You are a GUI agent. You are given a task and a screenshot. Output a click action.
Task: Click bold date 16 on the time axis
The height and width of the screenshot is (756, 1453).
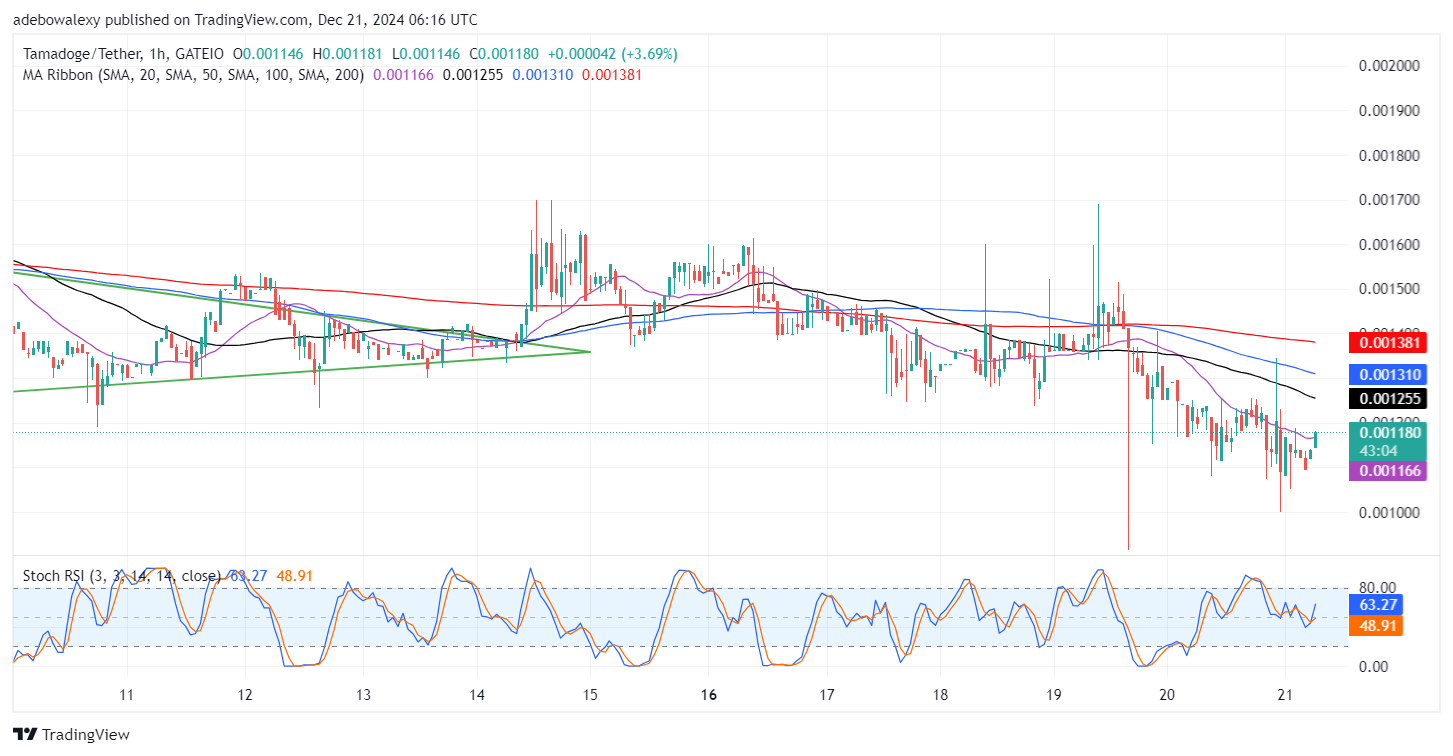[709, 694]
